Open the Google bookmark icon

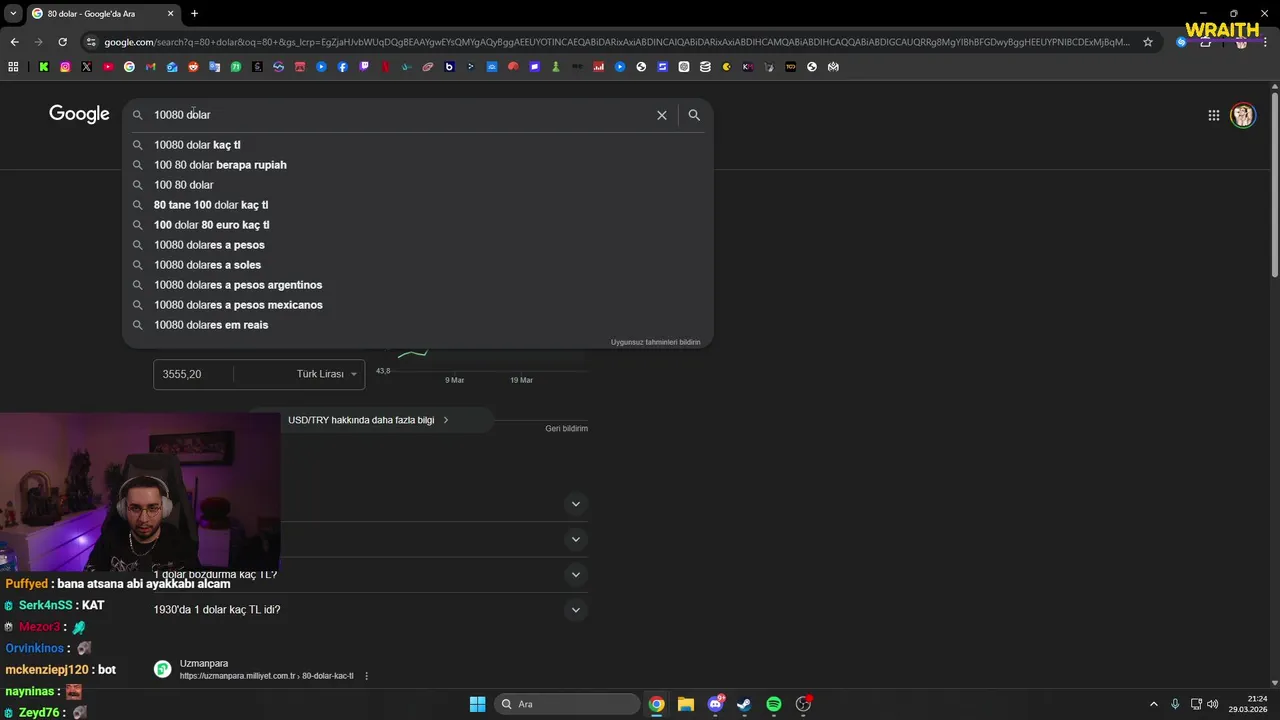point(129,67)
